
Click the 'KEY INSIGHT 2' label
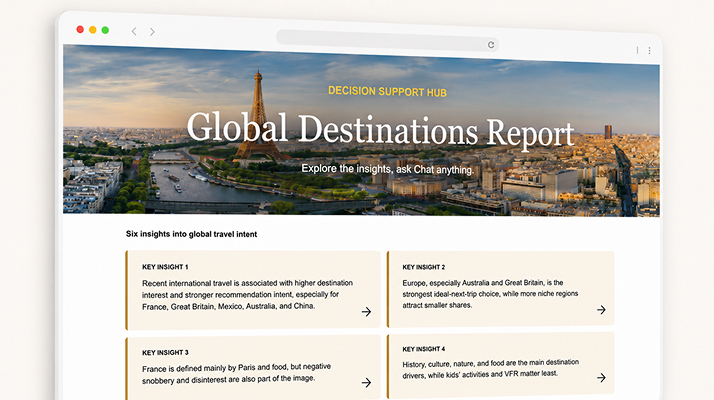[x=423, y=267]
